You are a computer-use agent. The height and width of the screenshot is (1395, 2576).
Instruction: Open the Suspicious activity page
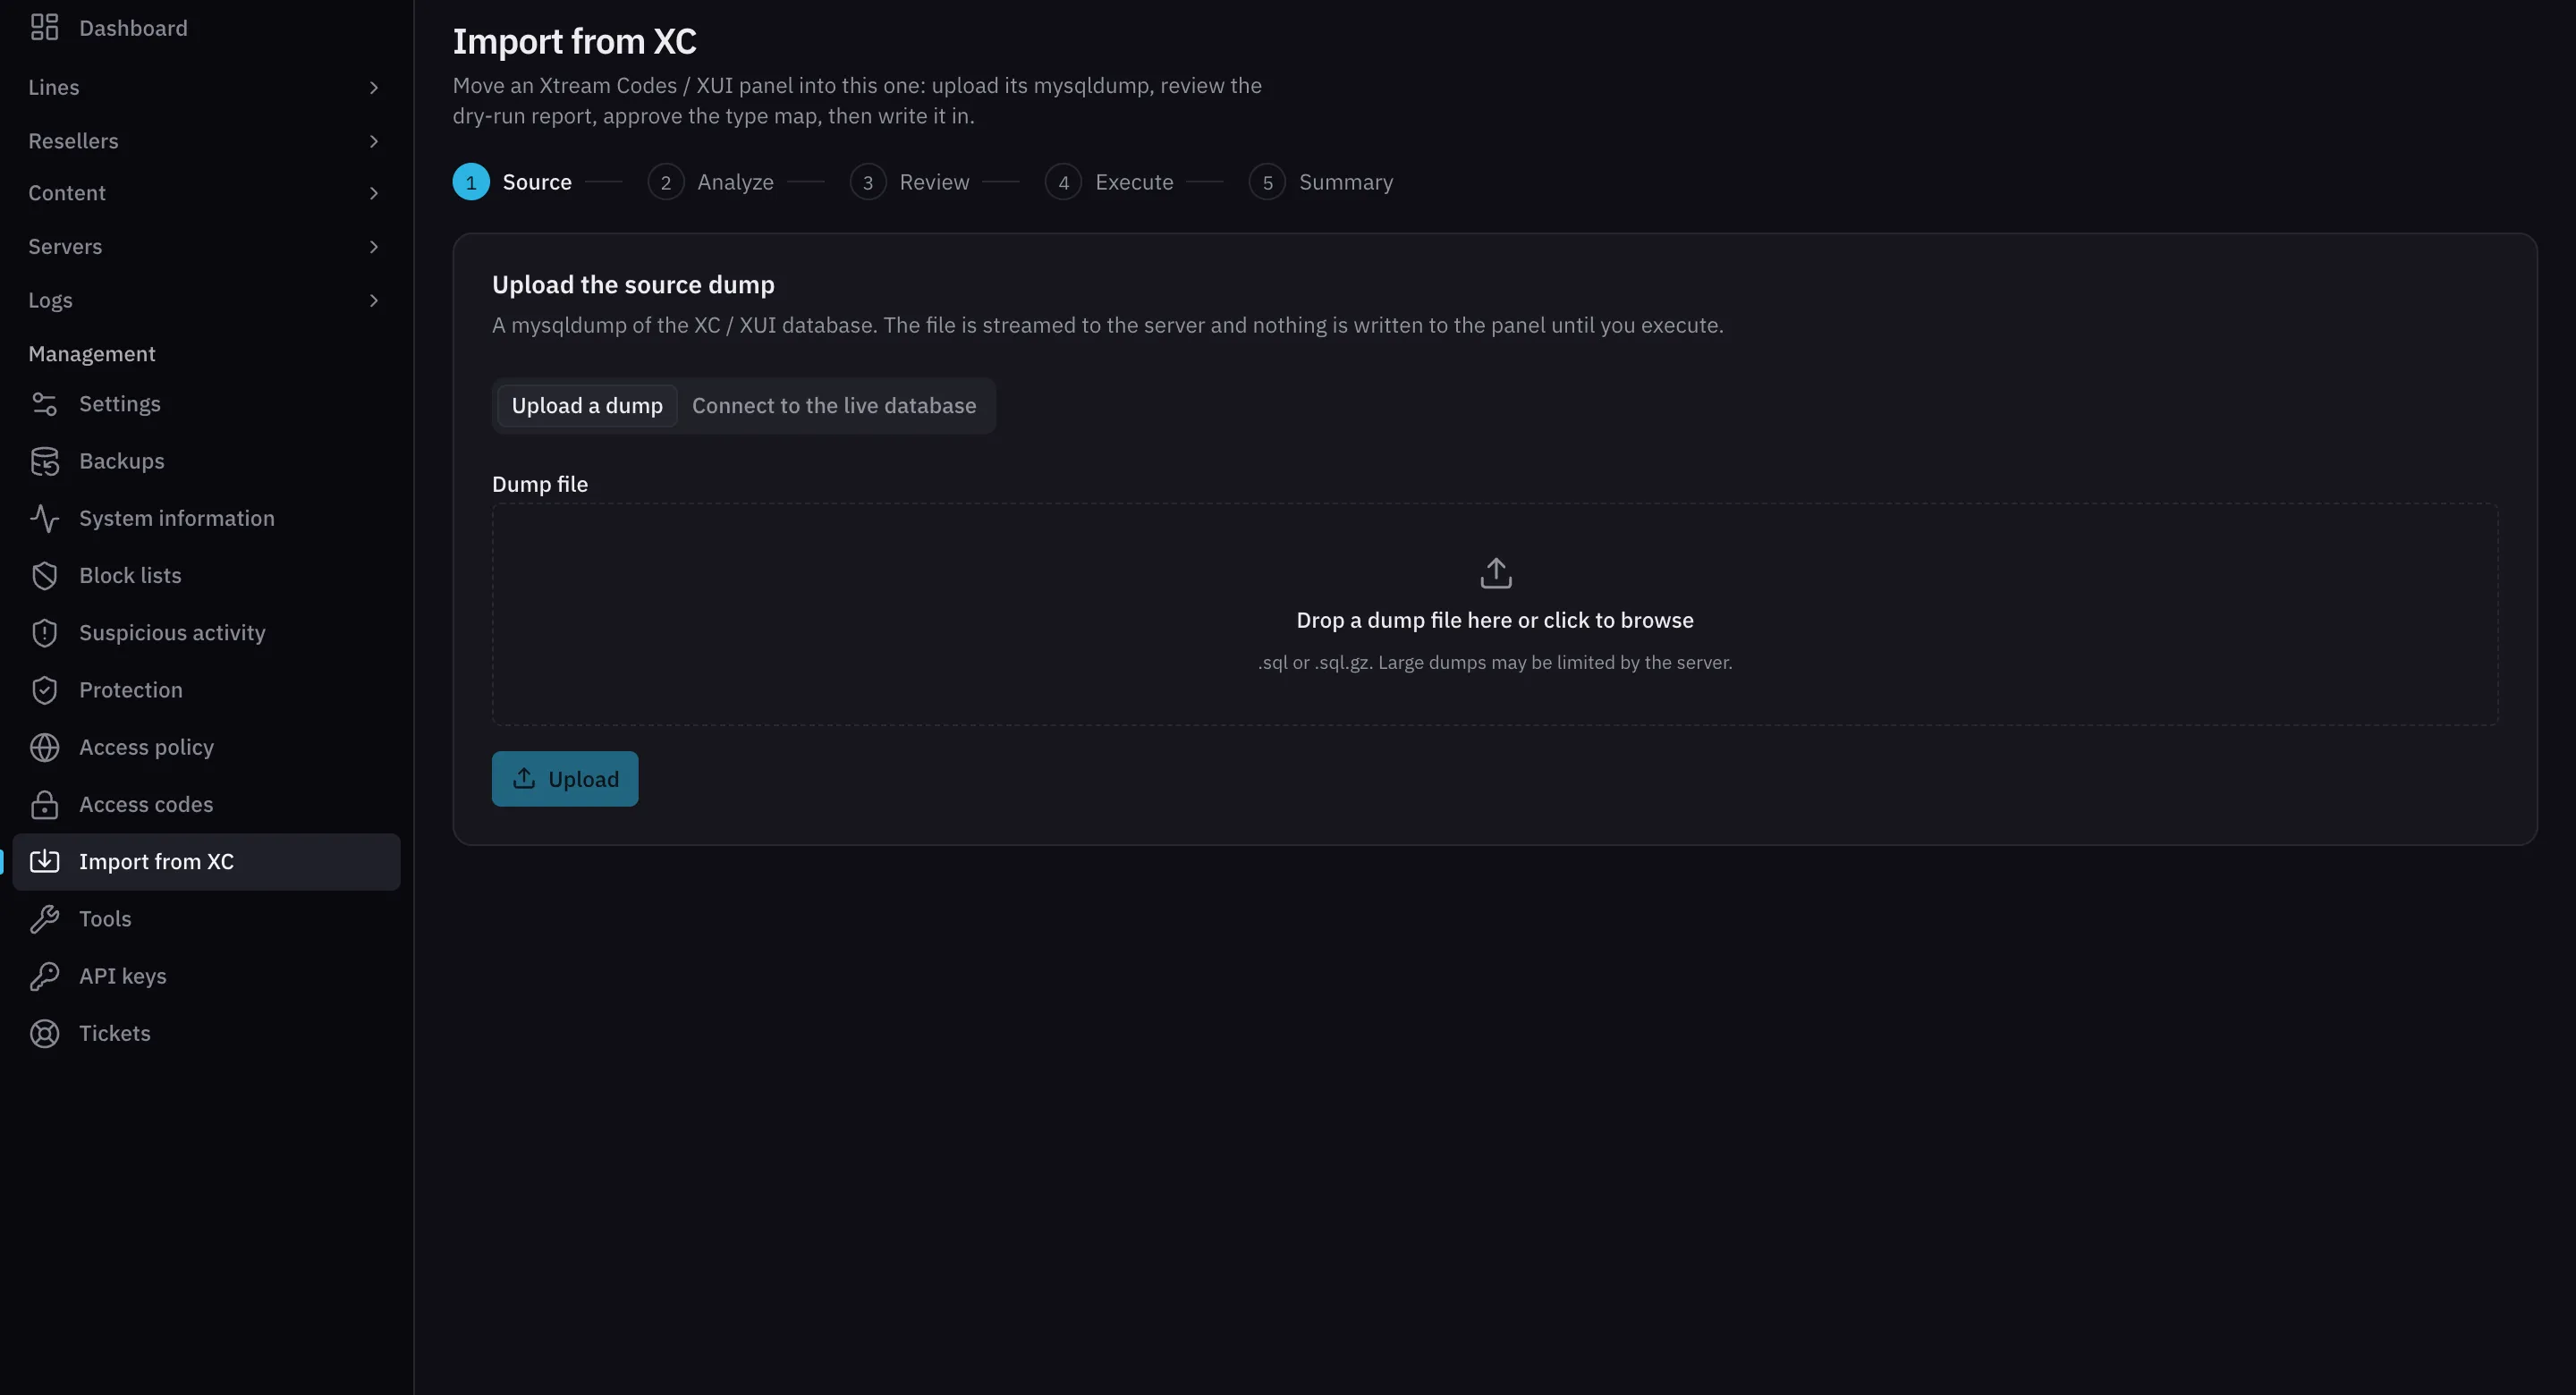tap(206, 633)
